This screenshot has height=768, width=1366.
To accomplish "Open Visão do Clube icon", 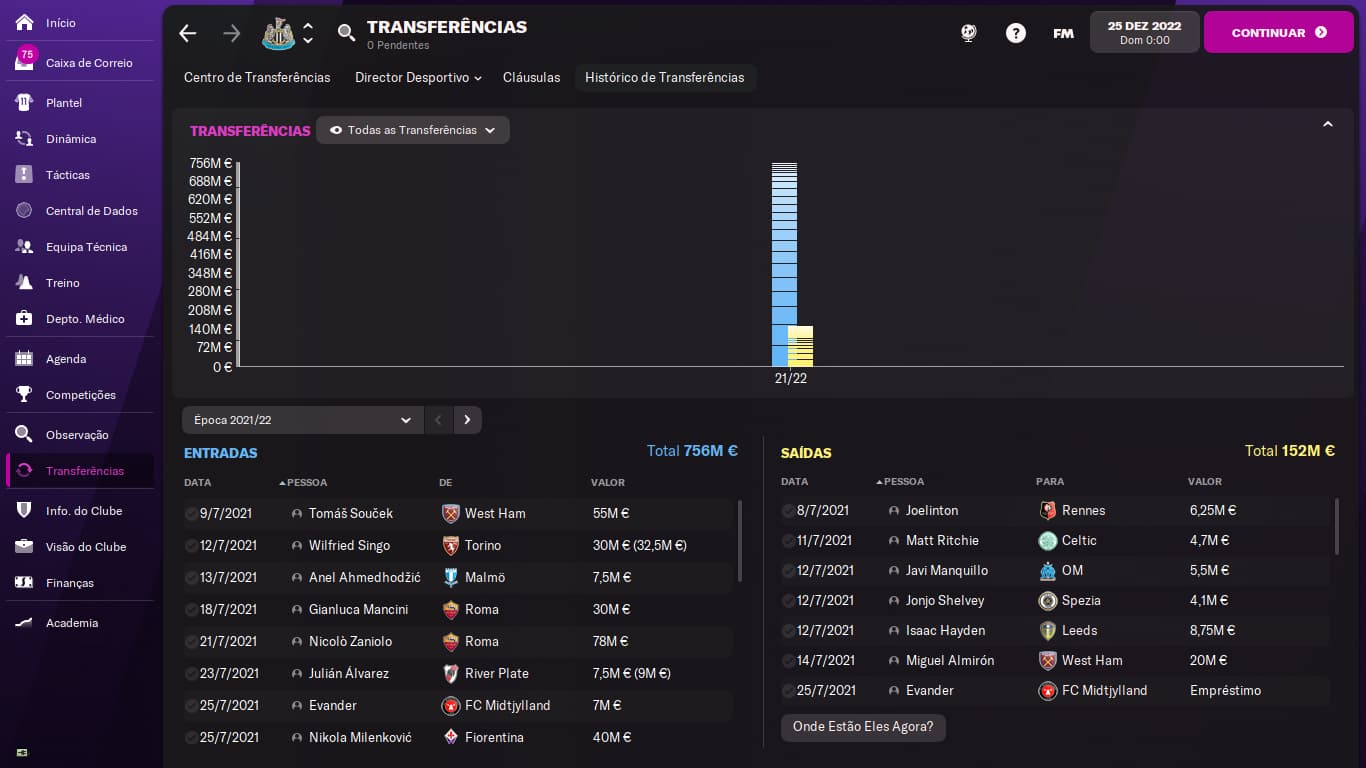I will pyautogui.click(x=25, y=546).
